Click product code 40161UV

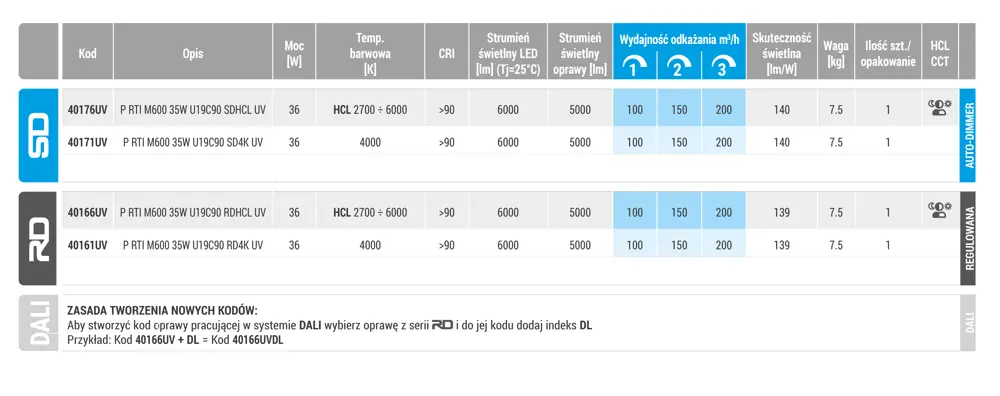tap(87, 245)
